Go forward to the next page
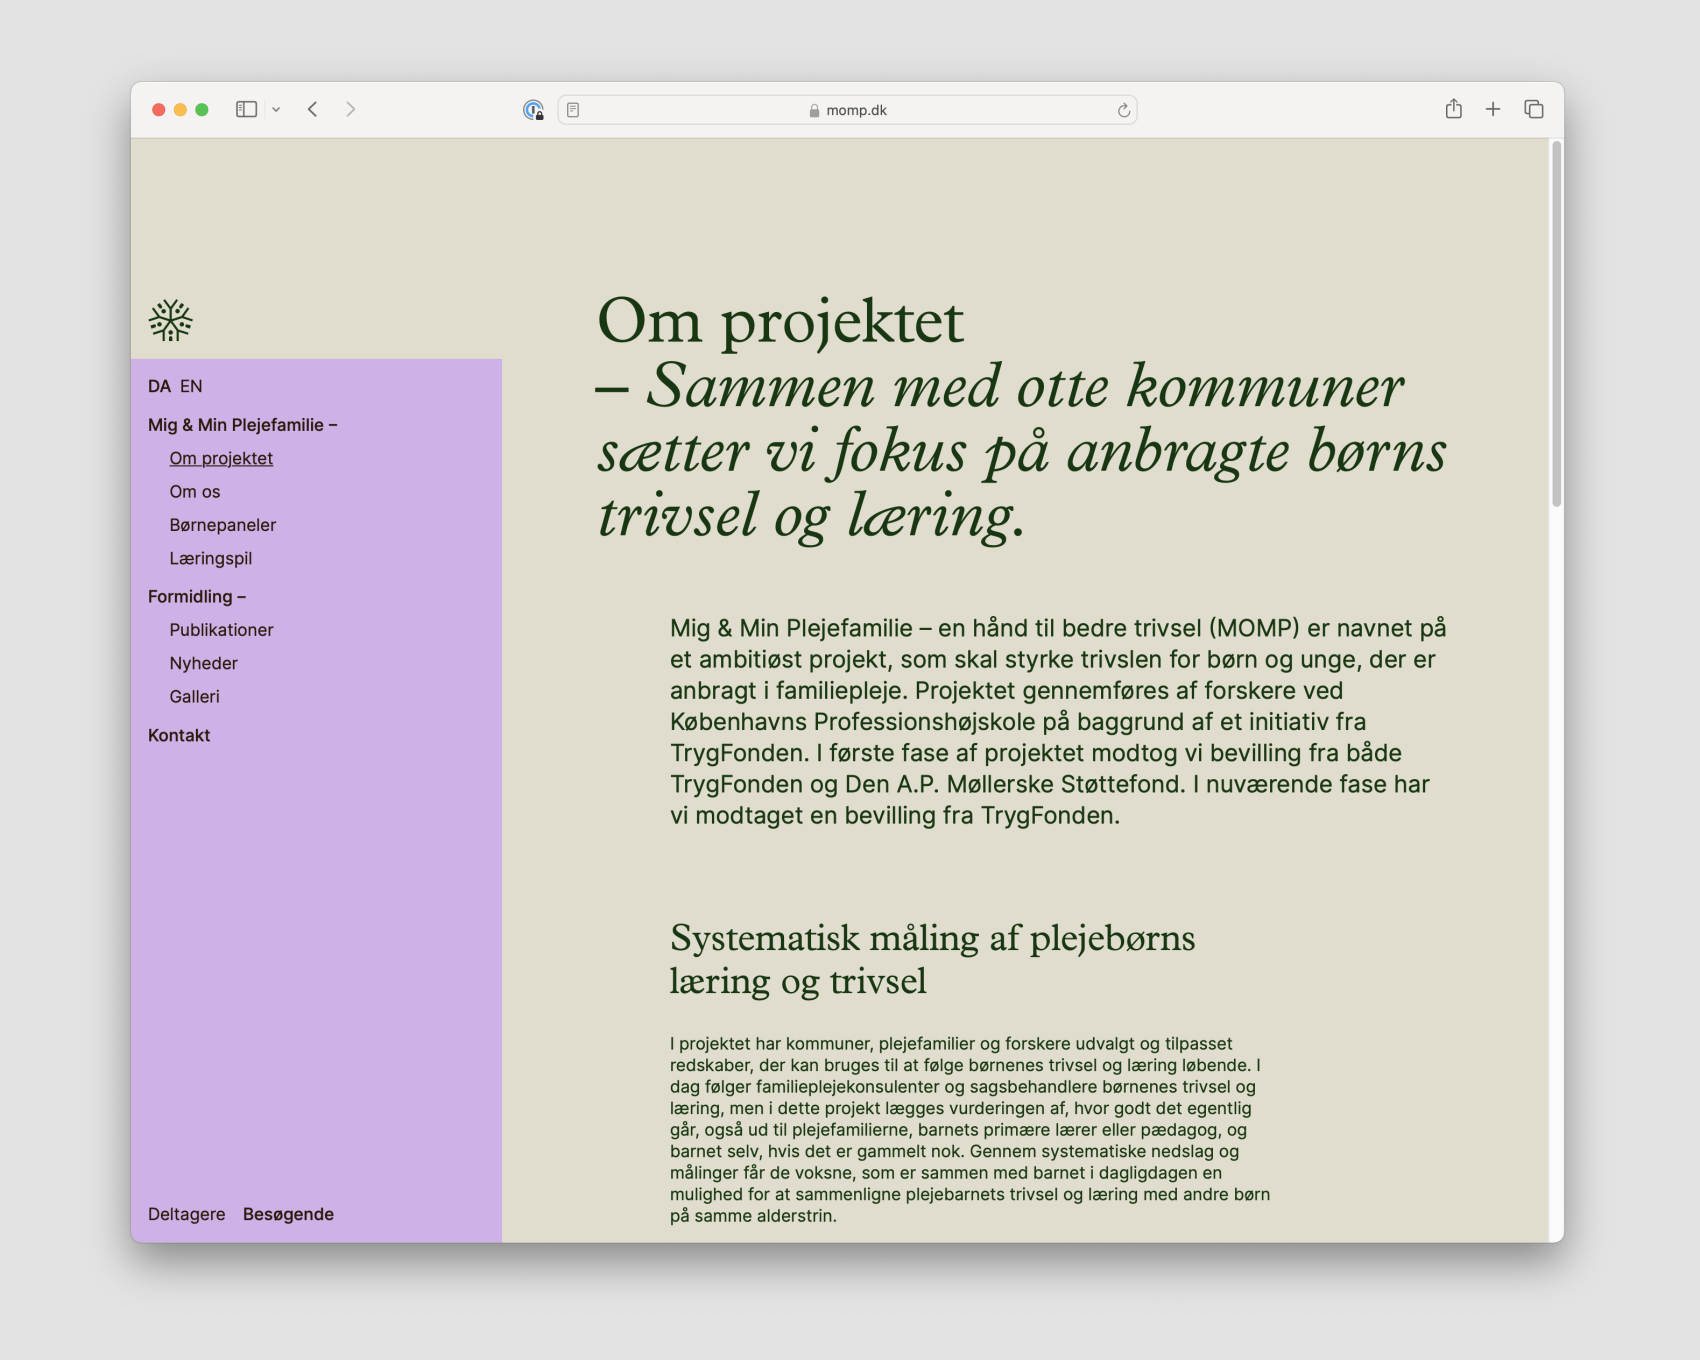Image resolution: width=1700 pixels, height=1360 pixels. [350, 109]
